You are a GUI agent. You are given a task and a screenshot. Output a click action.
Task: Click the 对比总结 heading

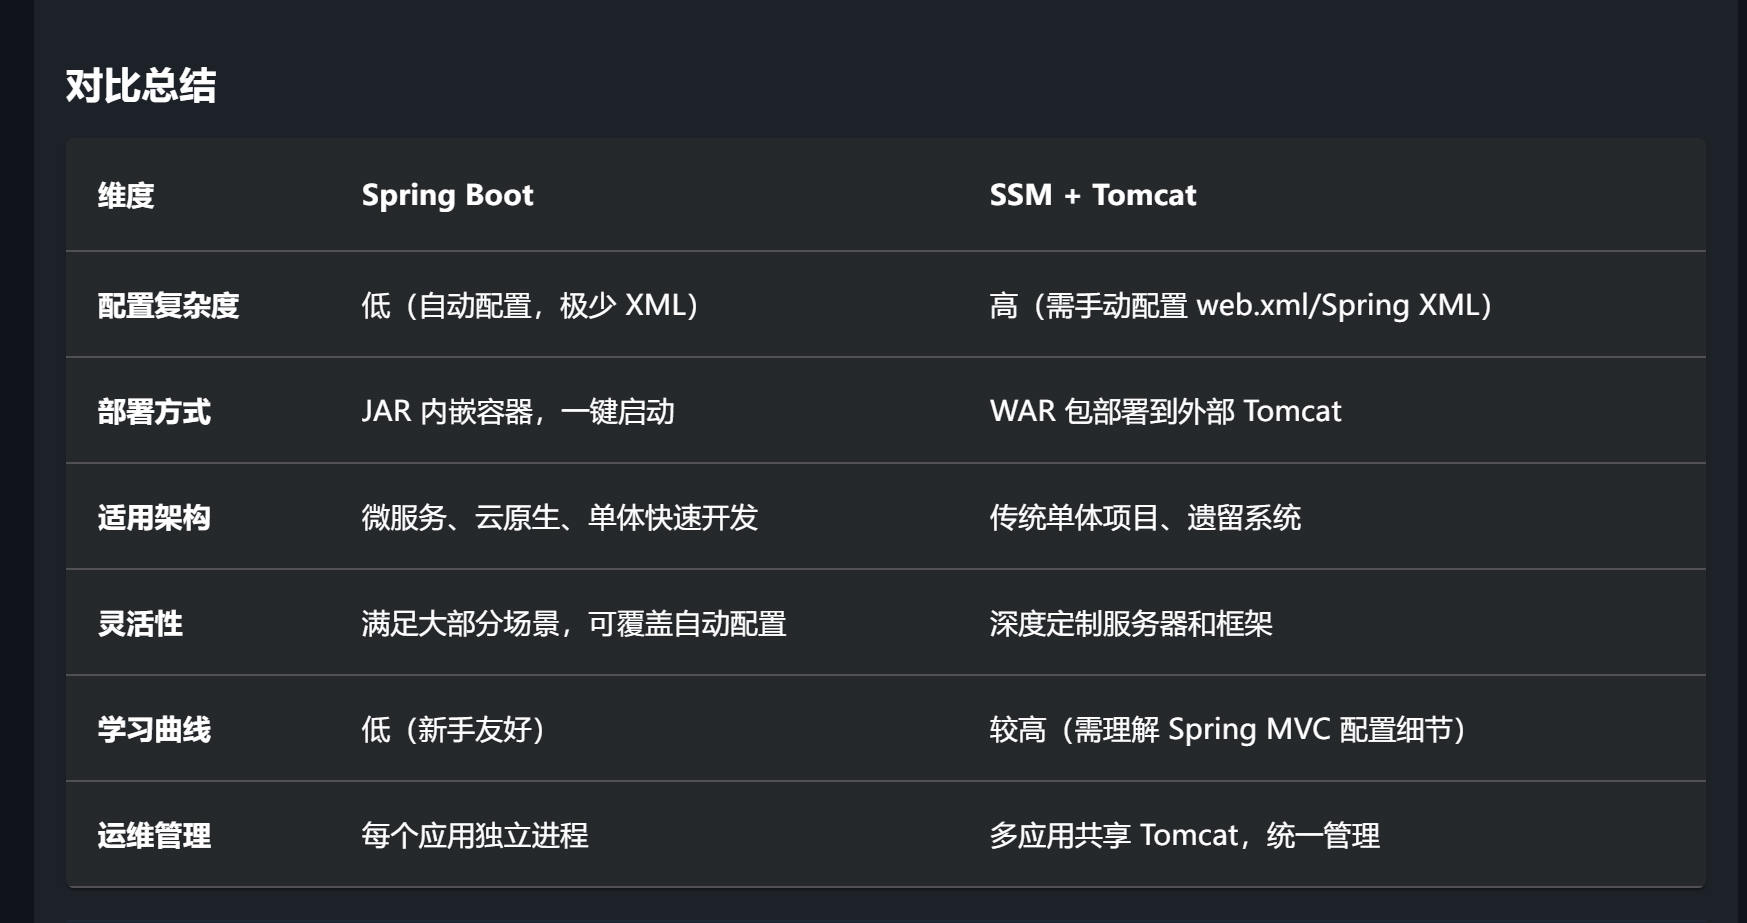[x=141, y=86]
